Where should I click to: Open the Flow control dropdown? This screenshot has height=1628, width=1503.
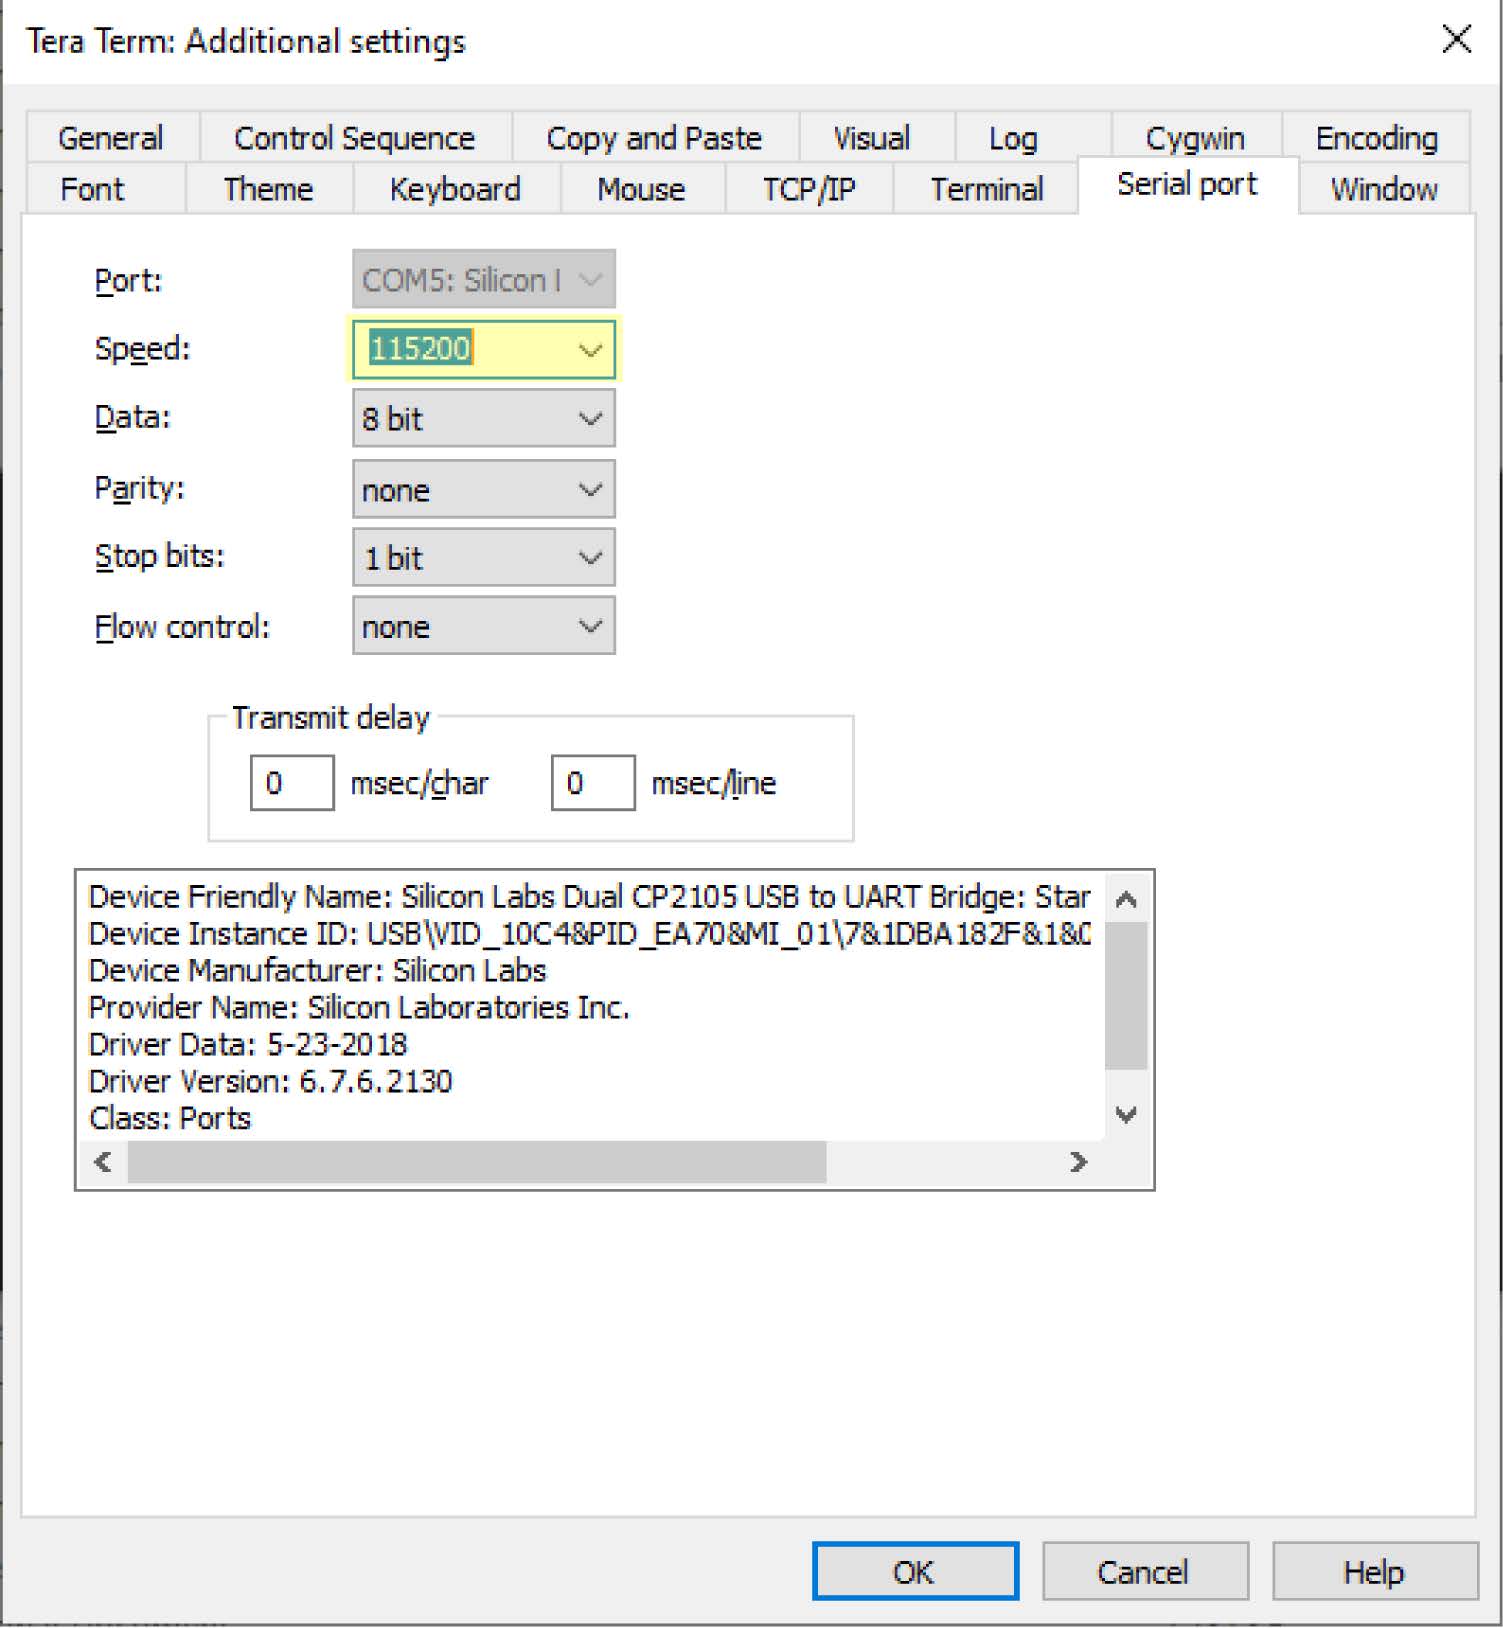click(590, 627)
